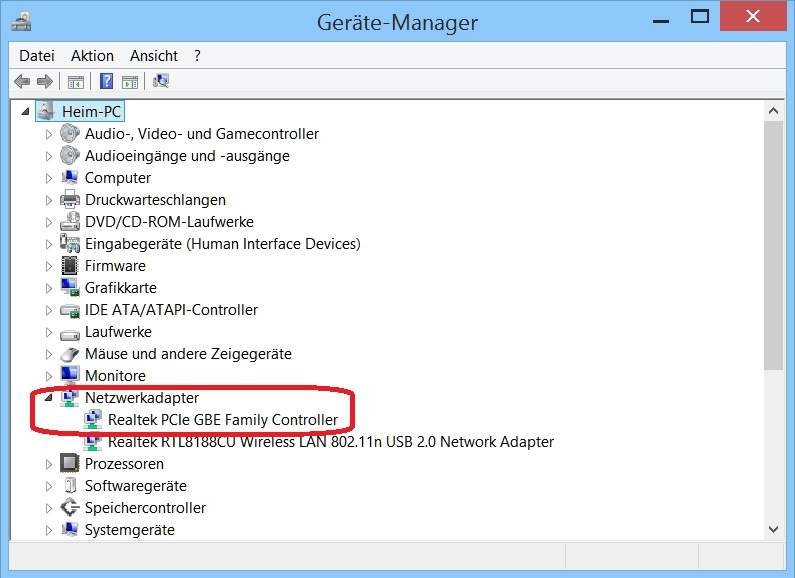Click the scrollbar up arrow
This screenshot has width=795, height=578.
click(x=773, y=111)
